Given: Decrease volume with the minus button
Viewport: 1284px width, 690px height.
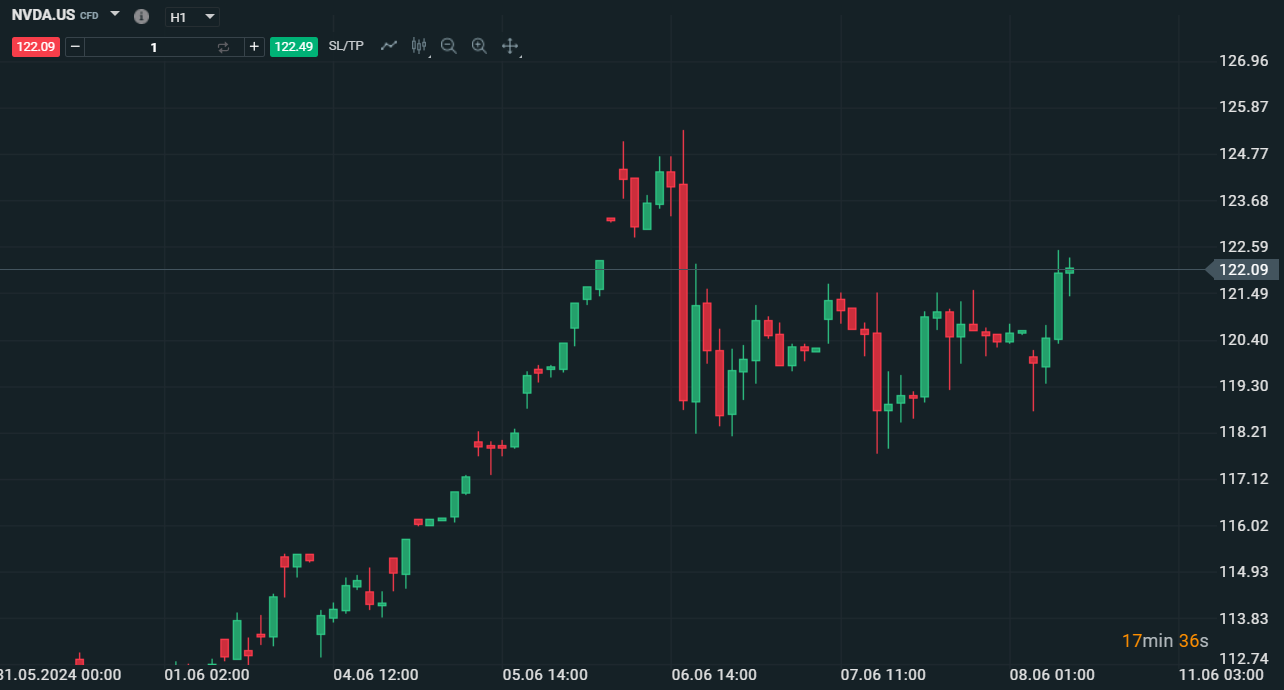Looking at the screenshot, I should [75, 47].
